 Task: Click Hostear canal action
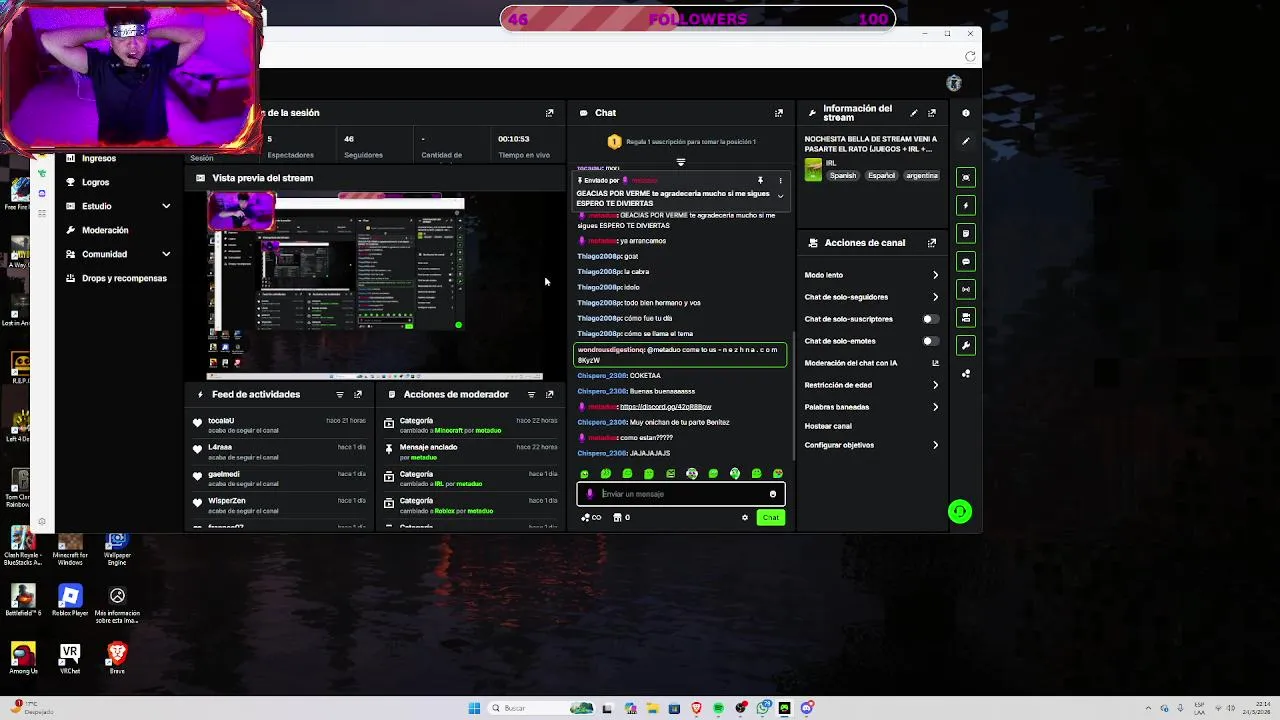click(x=828, y=426)
